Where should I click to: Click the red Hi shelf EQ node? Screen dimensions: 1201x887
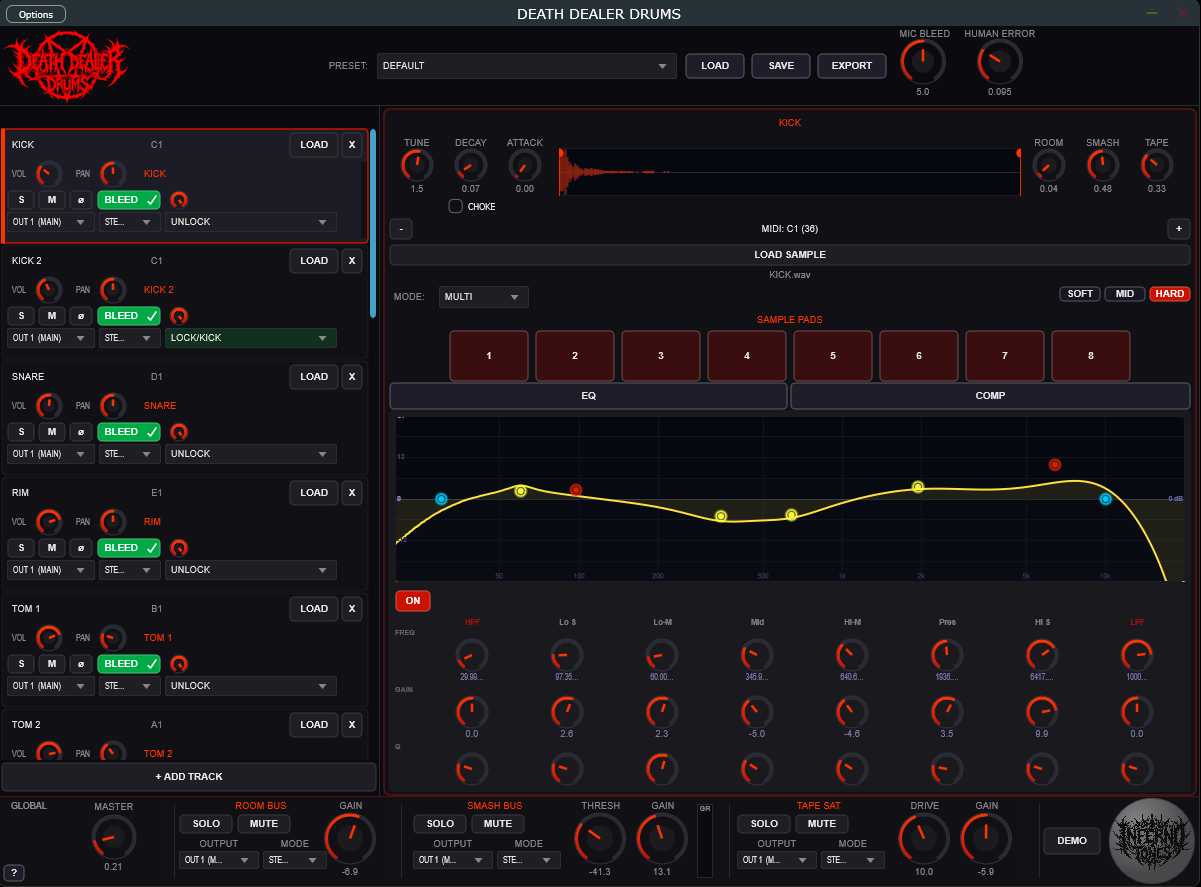1055,465
